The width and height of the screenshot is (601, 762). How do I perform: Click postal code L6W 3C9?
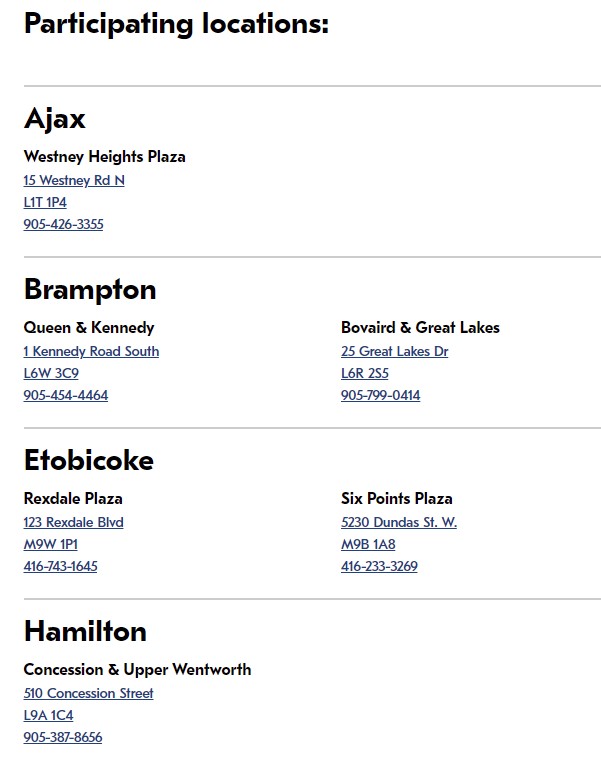[51, 373]
